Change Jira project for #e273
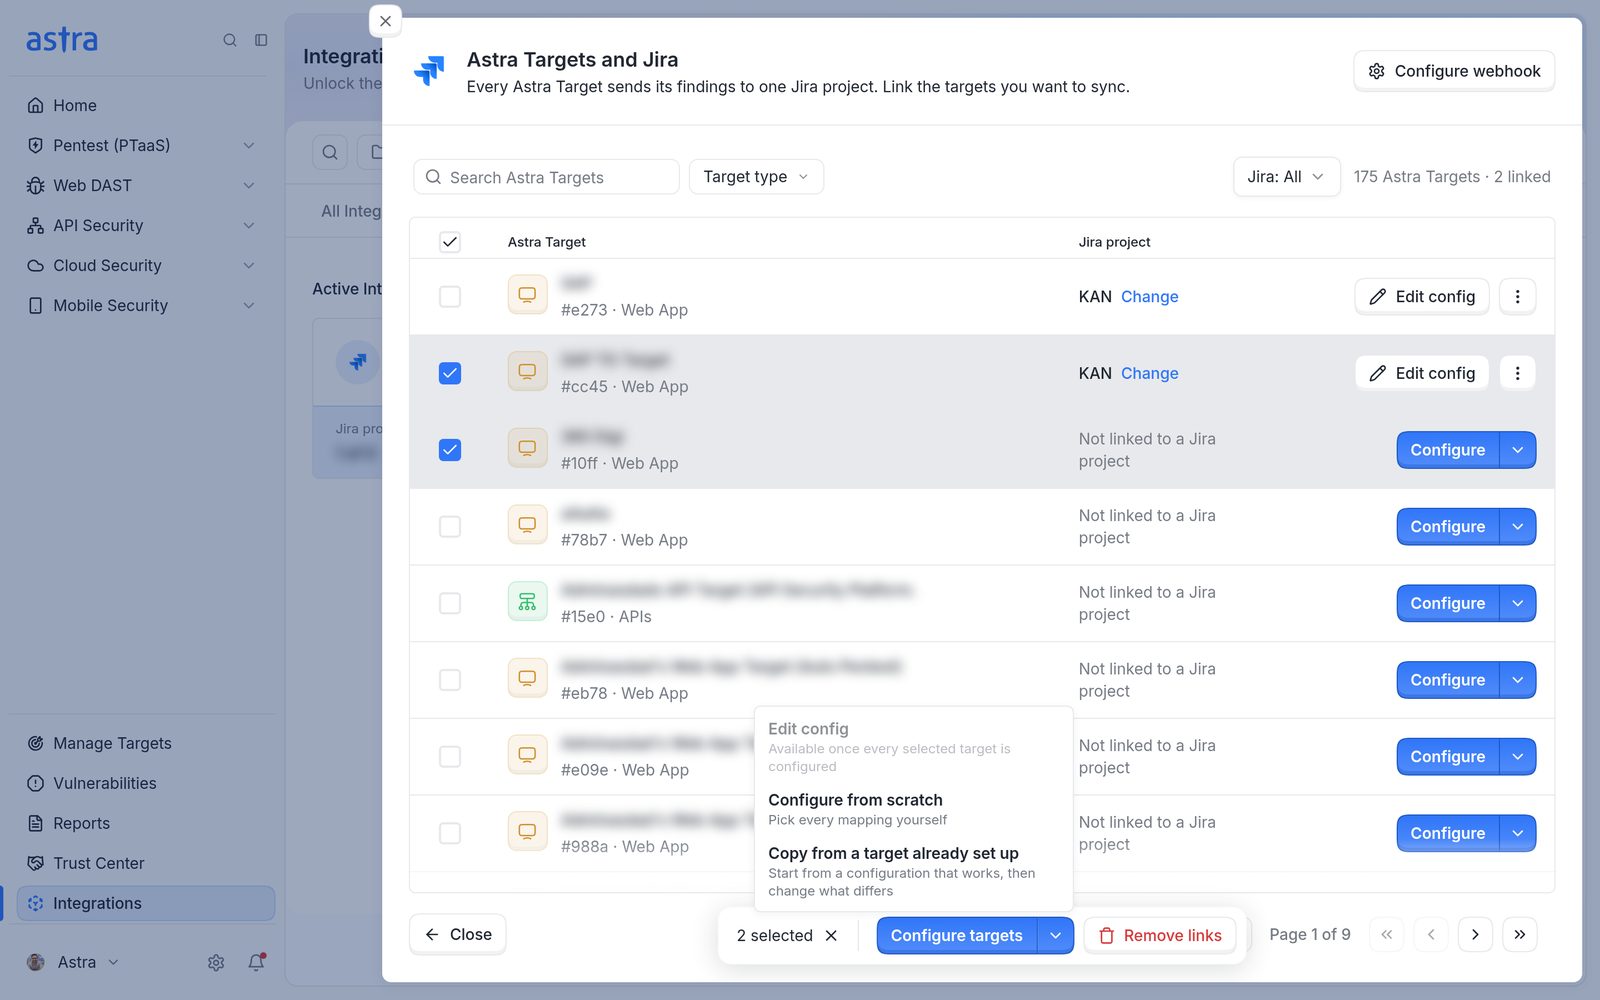 (1149, 296)
